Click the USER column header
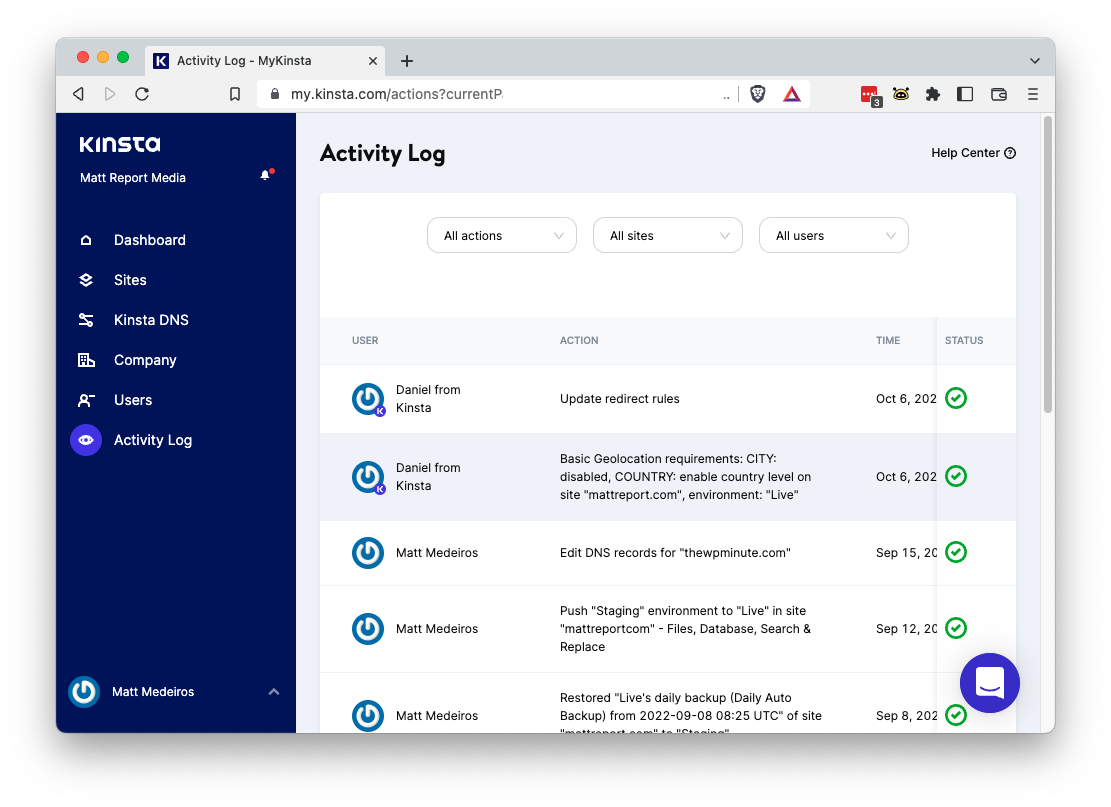Screen dimensions: 1111x807 pyautogui.click(x=365, y=341)
